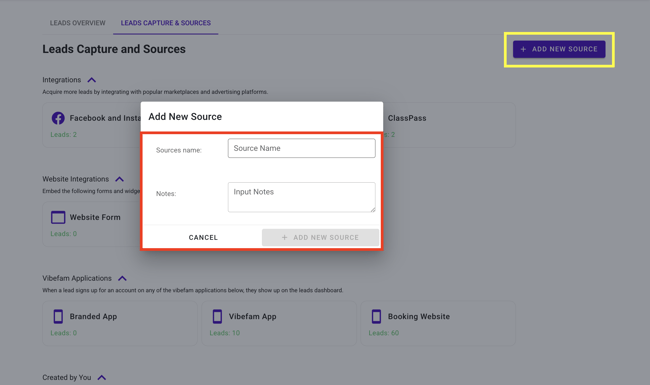Click the Notes label in dialog
This screenshot has width=650, height=385.
pos(166,194)
